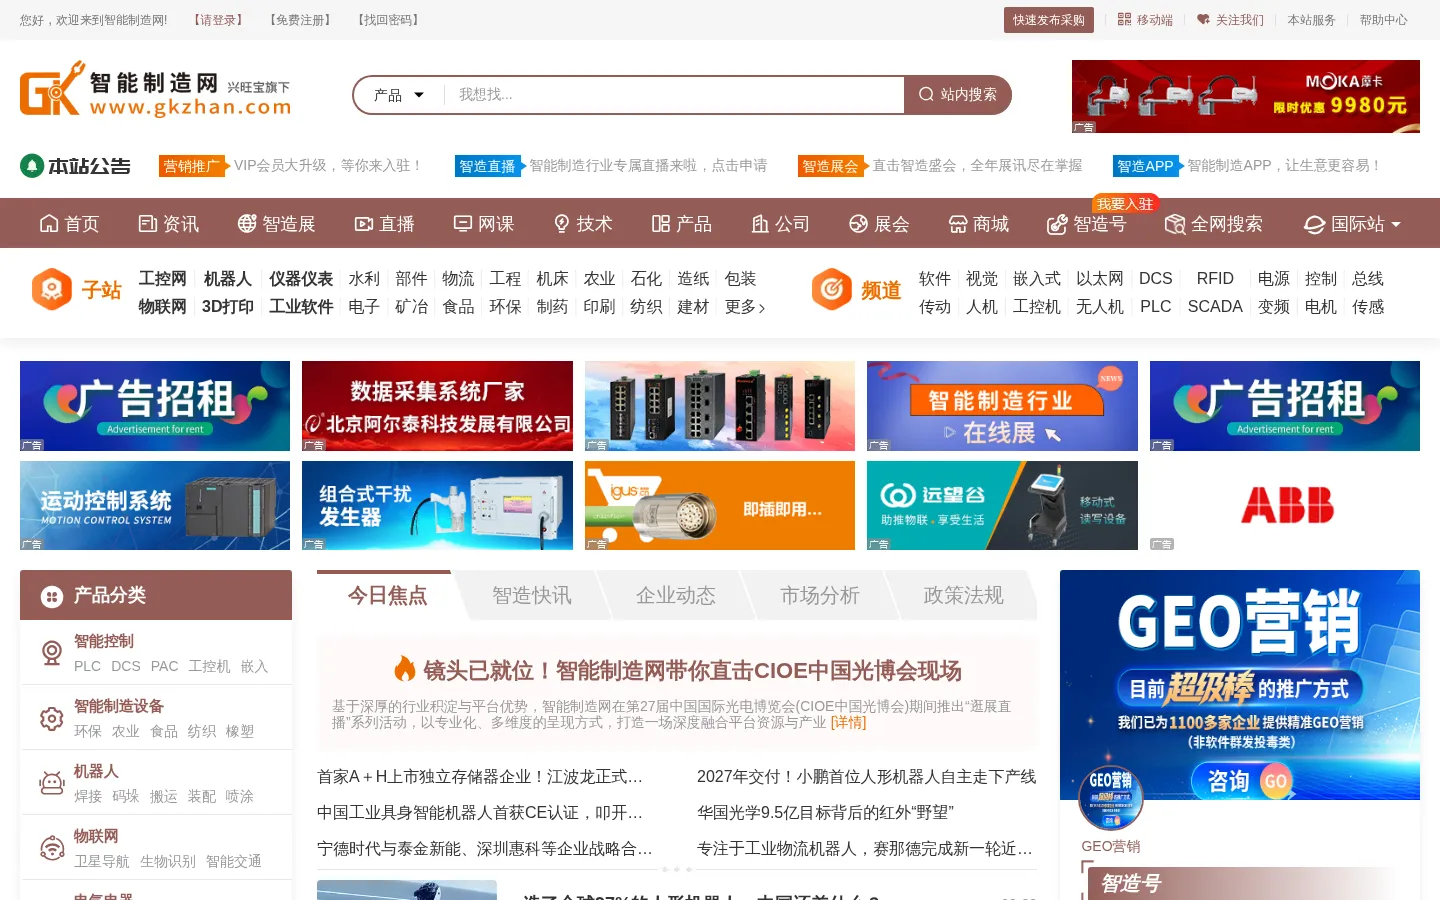Open the SCADA channel link
Screen dimensions: 1440x900
[x=1215, y=307]
